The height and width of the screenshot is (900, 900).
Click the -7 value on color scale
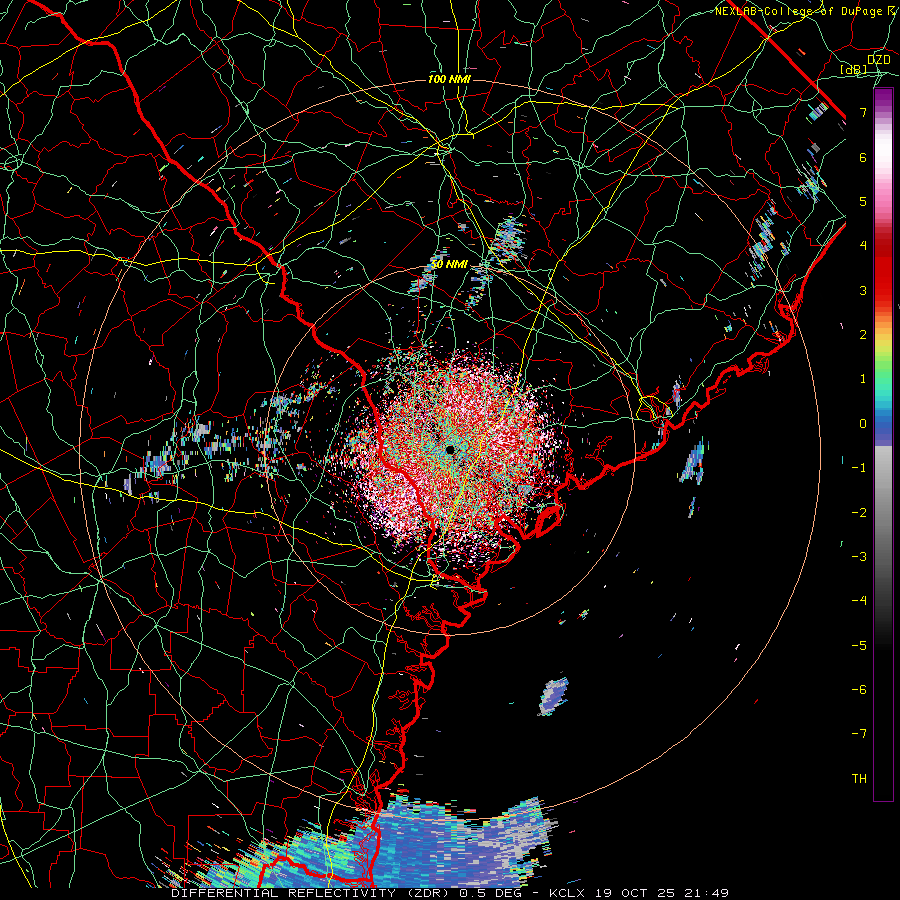(x=859, y=734)
